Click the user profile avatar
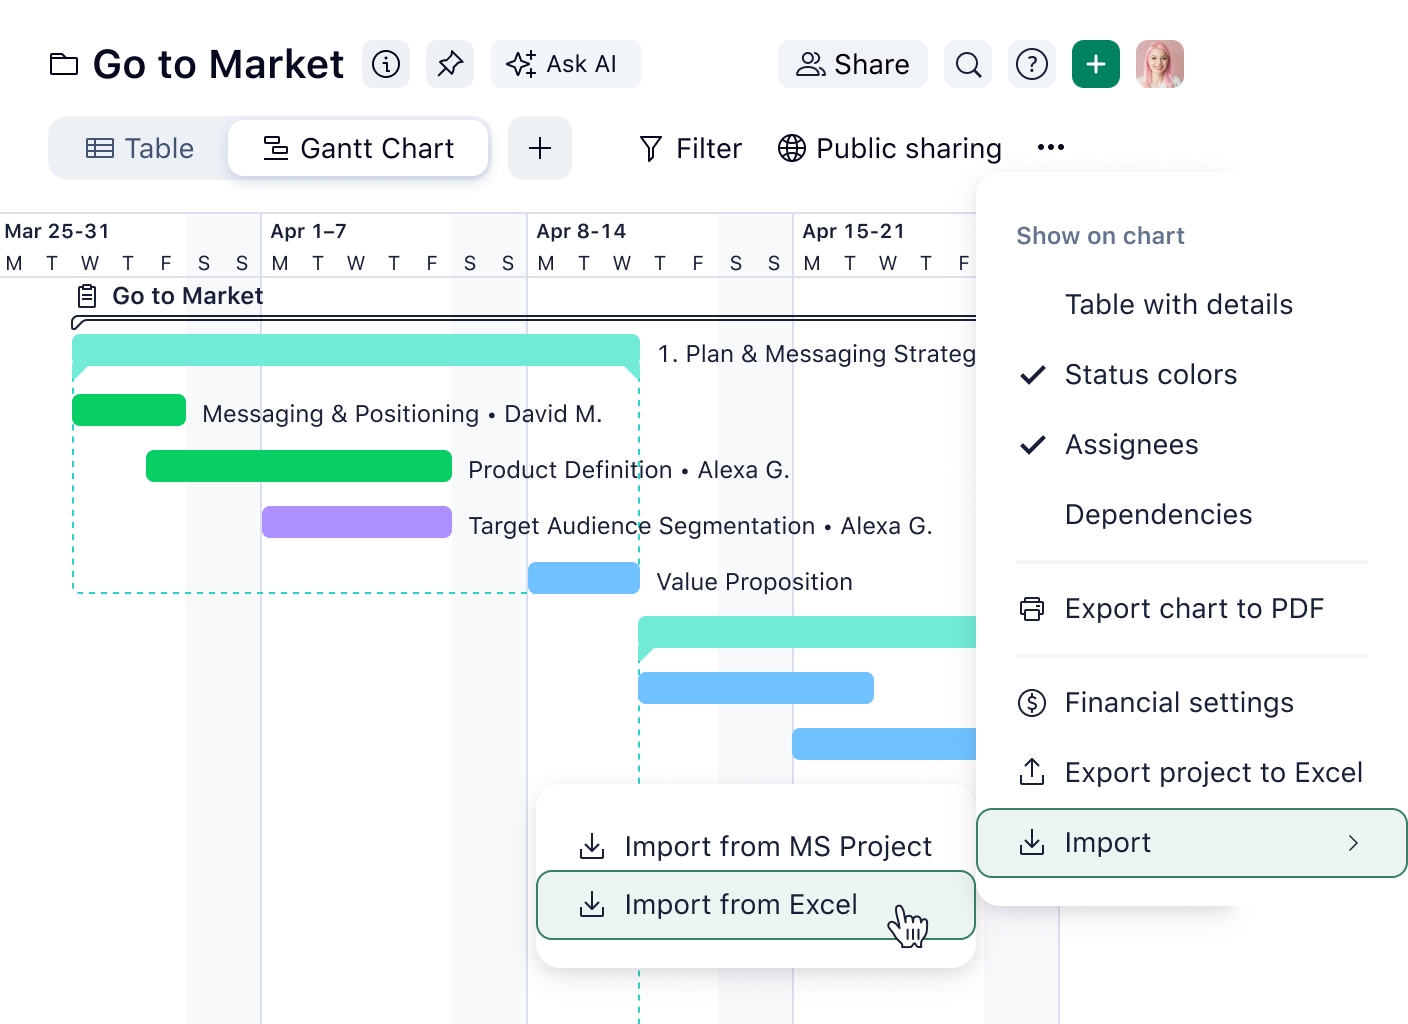The height and width of the screenshot is (1024, 1408). click(x=1159, y=63)
